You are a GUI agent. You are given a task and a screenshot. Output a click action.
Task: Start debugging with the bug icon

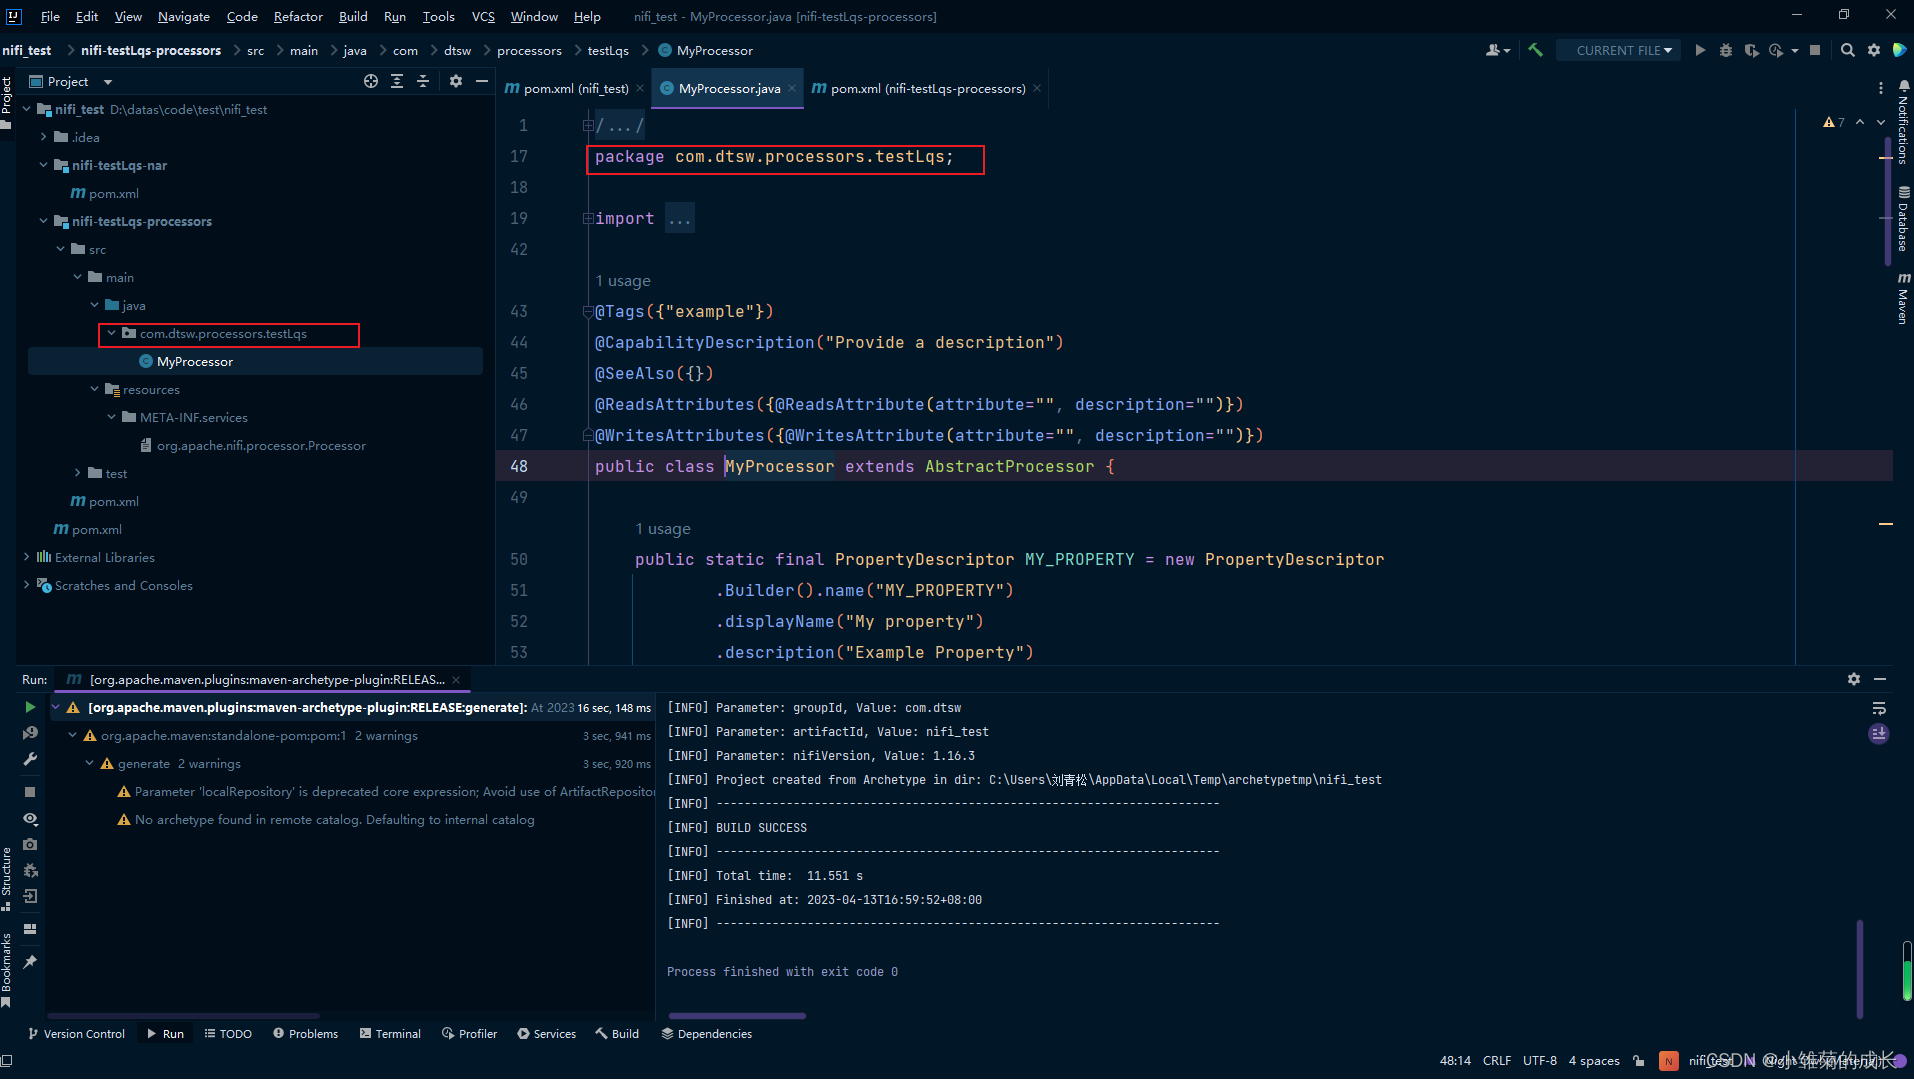1726,50
